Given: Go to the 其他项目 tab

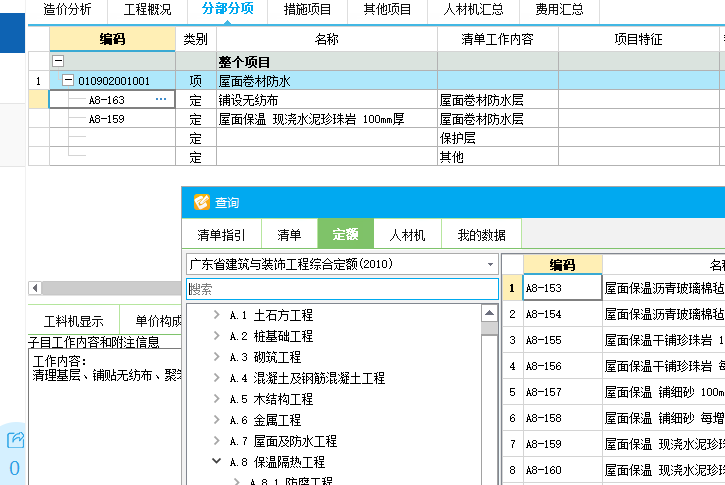Looking at the screenshot, I should 387,10.
